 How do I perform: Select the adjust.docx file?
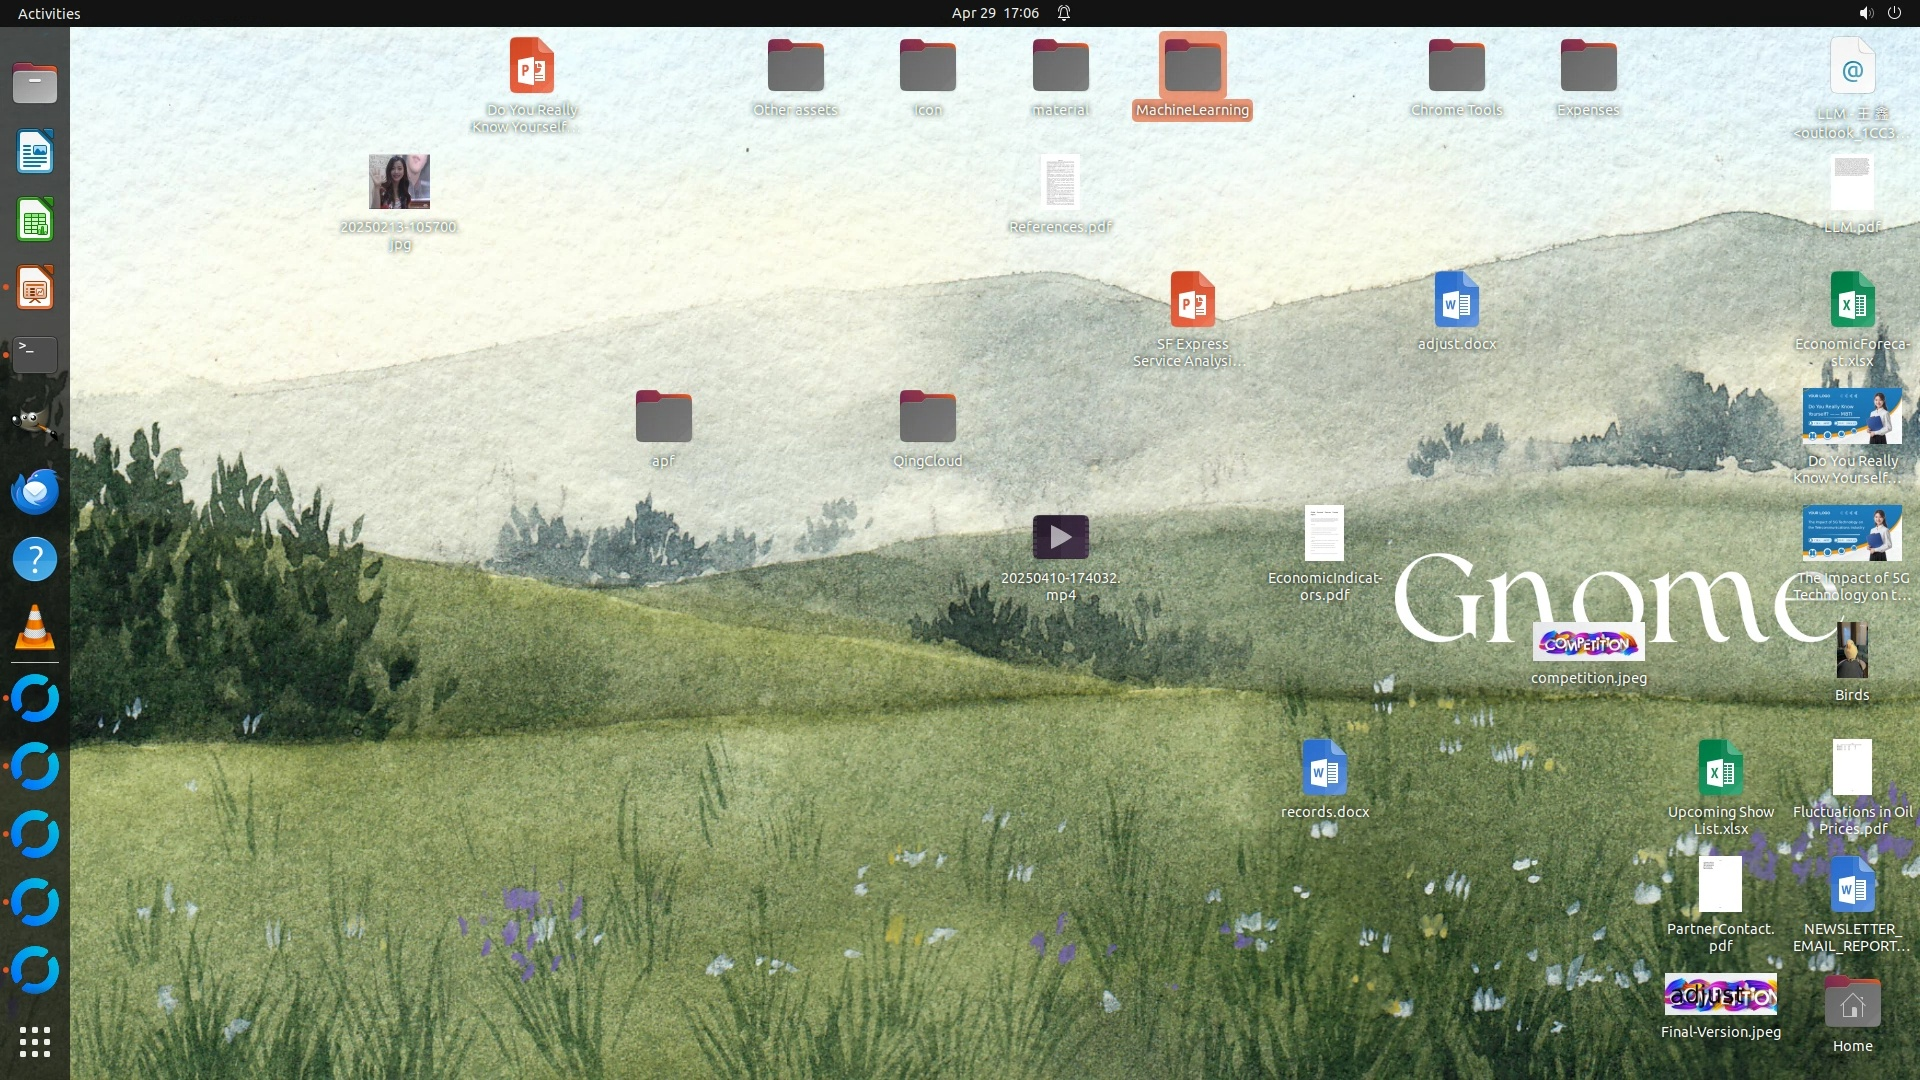click(1456, 300)
